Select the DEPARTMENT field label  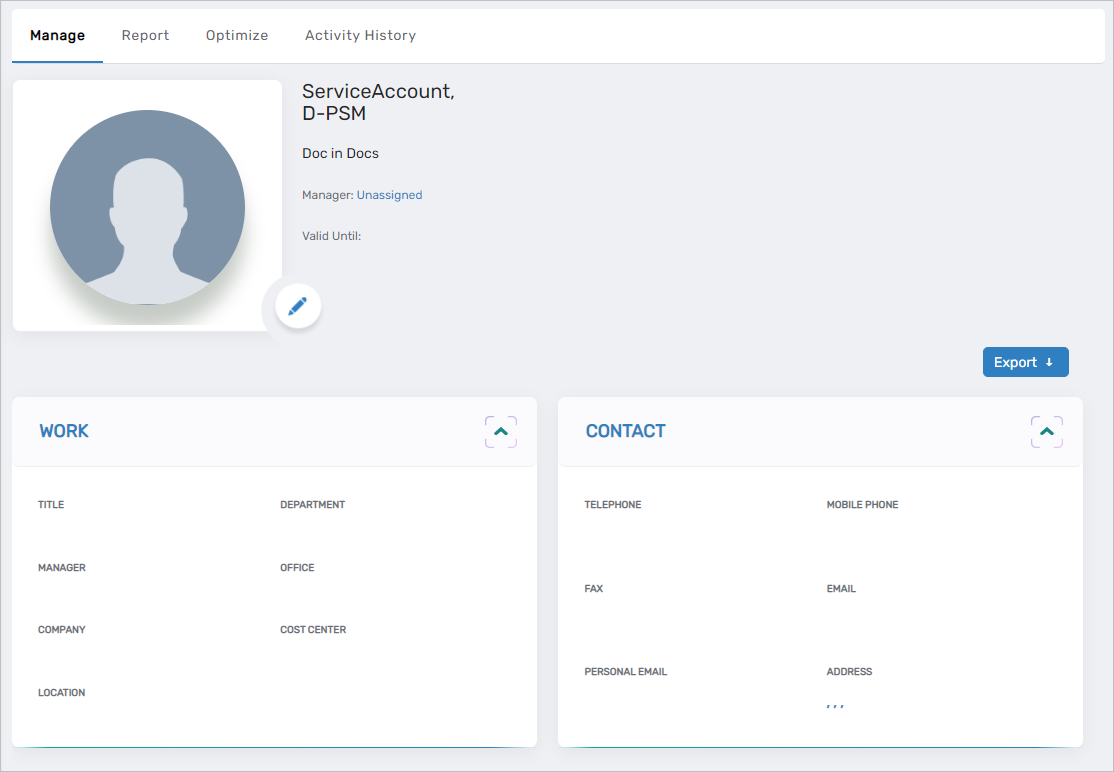coord(312,505)
